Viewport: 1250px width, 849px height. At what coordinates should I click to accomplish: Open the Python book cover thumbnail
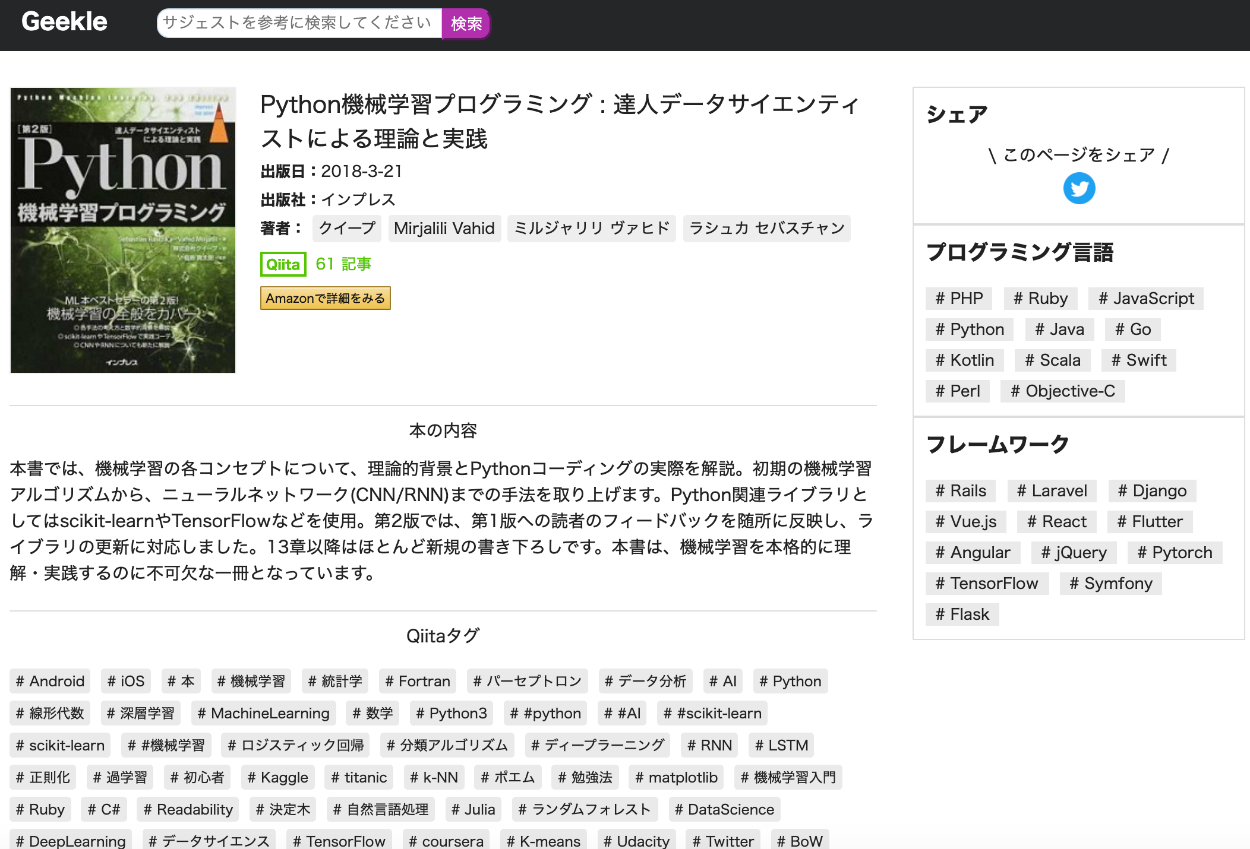click(x=123, y=230)
